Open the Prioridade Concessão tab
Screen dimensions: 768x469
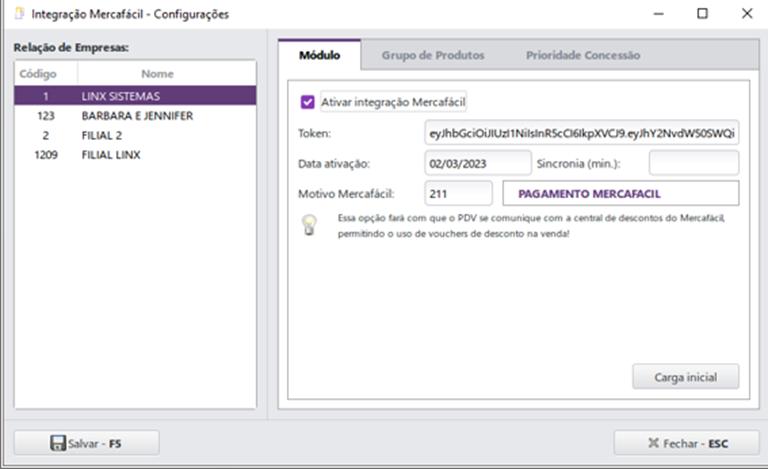[x=583, y=55]
